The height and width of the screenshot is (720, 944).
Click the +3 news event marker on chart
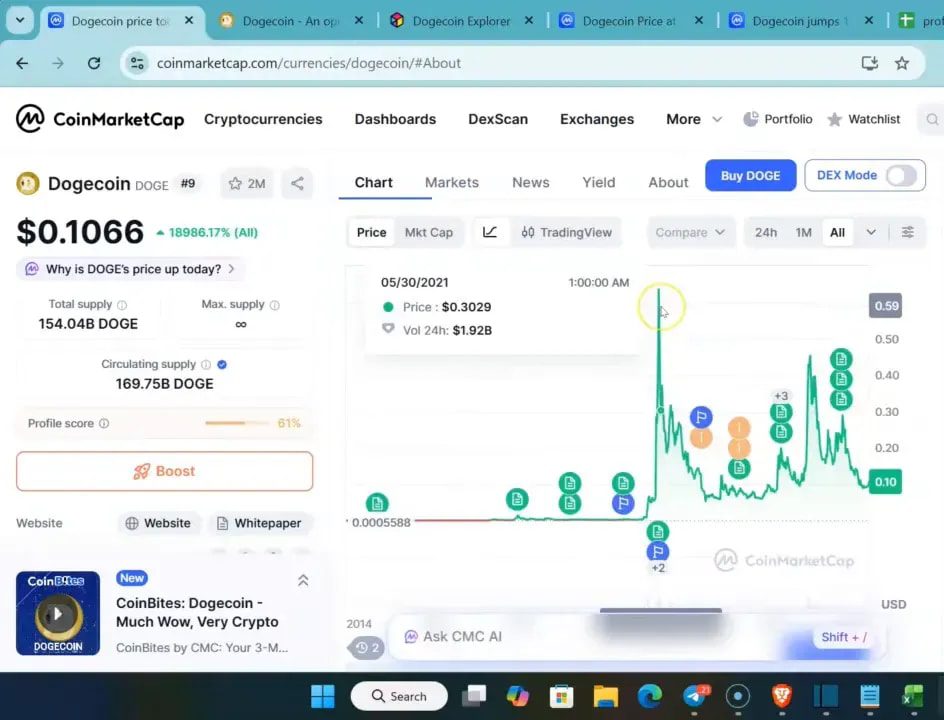(781, 396)
